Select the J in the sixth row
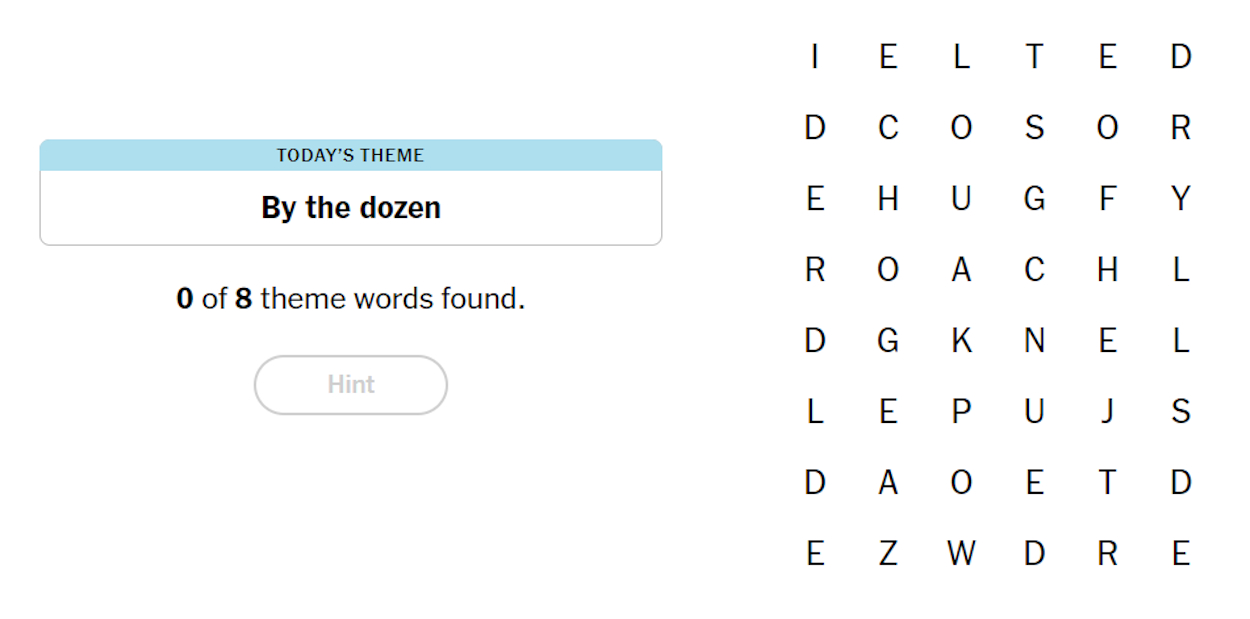 [x=1107, y=411]
